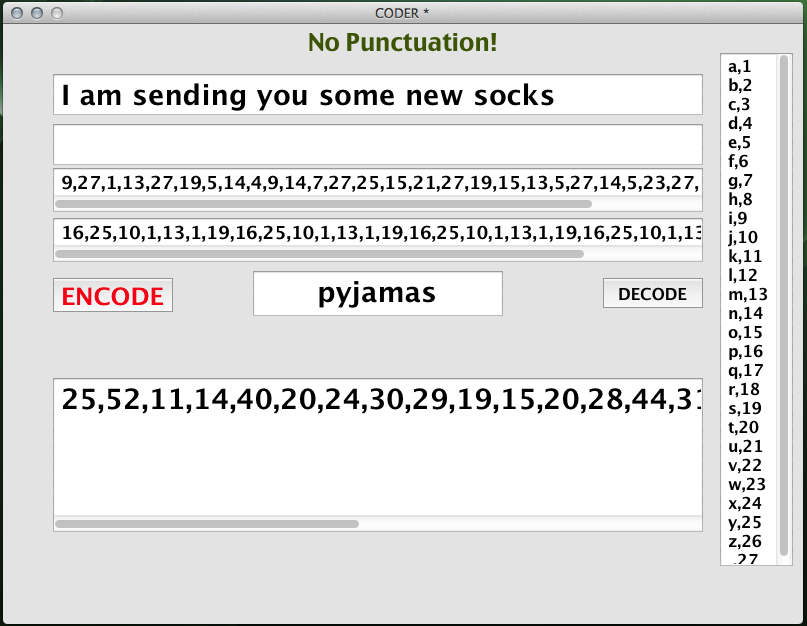807x626 pixels.
Task: Pick 'p,16' from the letter list
Action: point(744,351)
